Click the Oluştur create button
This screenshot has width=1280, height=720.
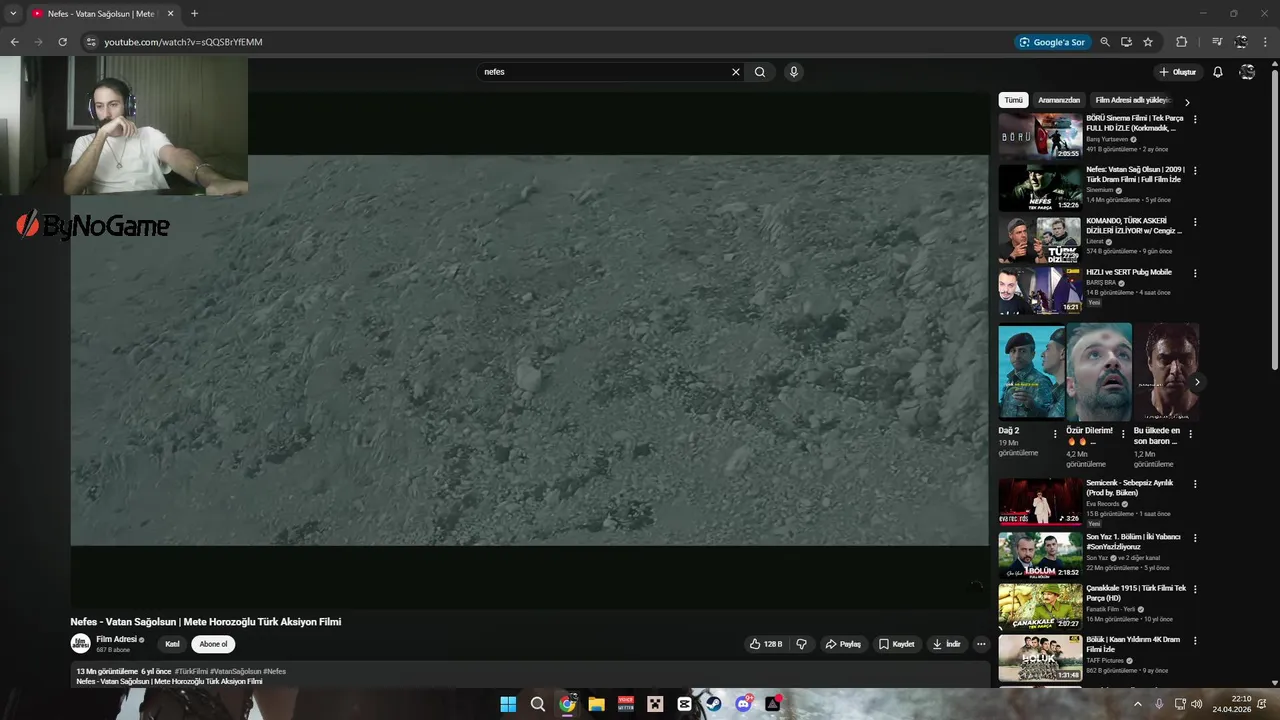coord(1177,72)
